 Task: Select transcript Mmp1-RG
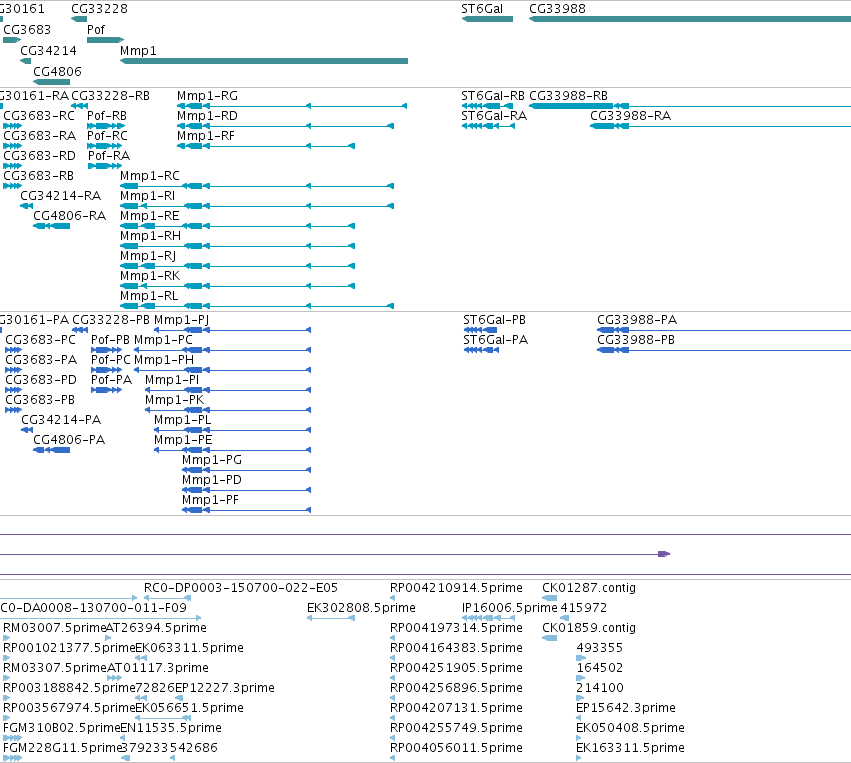pyautogui.click(x=207, y=96)
